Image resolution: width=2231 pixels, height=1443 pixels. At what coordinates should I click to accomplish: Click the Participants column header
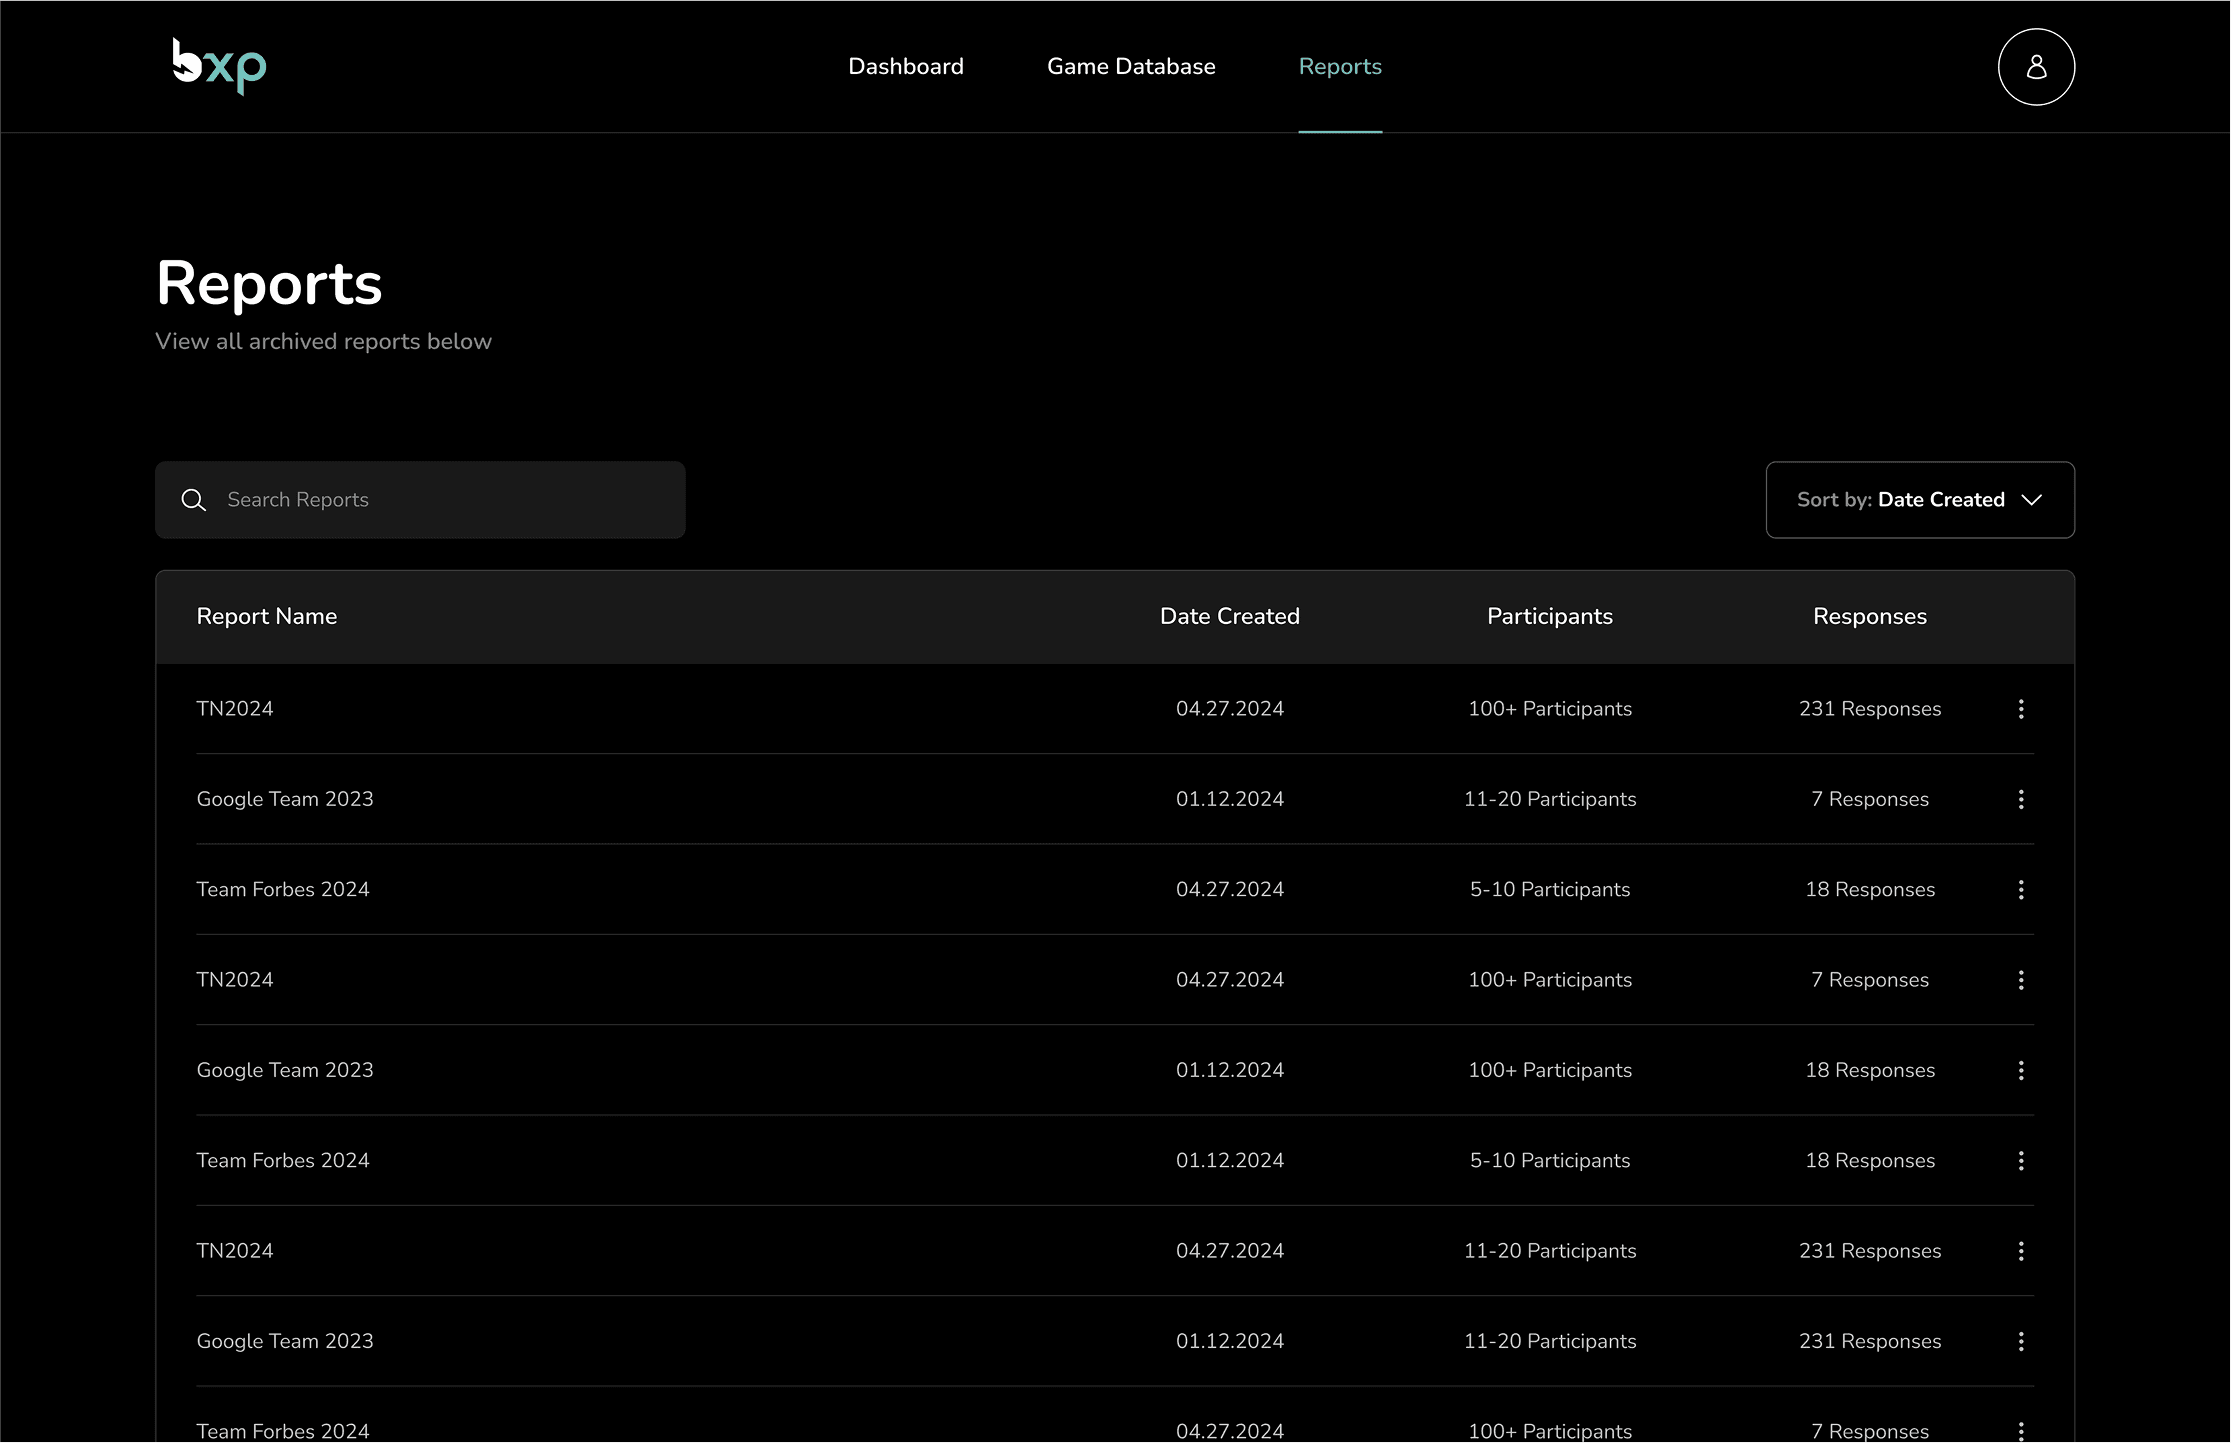(x=1549, y=617)
